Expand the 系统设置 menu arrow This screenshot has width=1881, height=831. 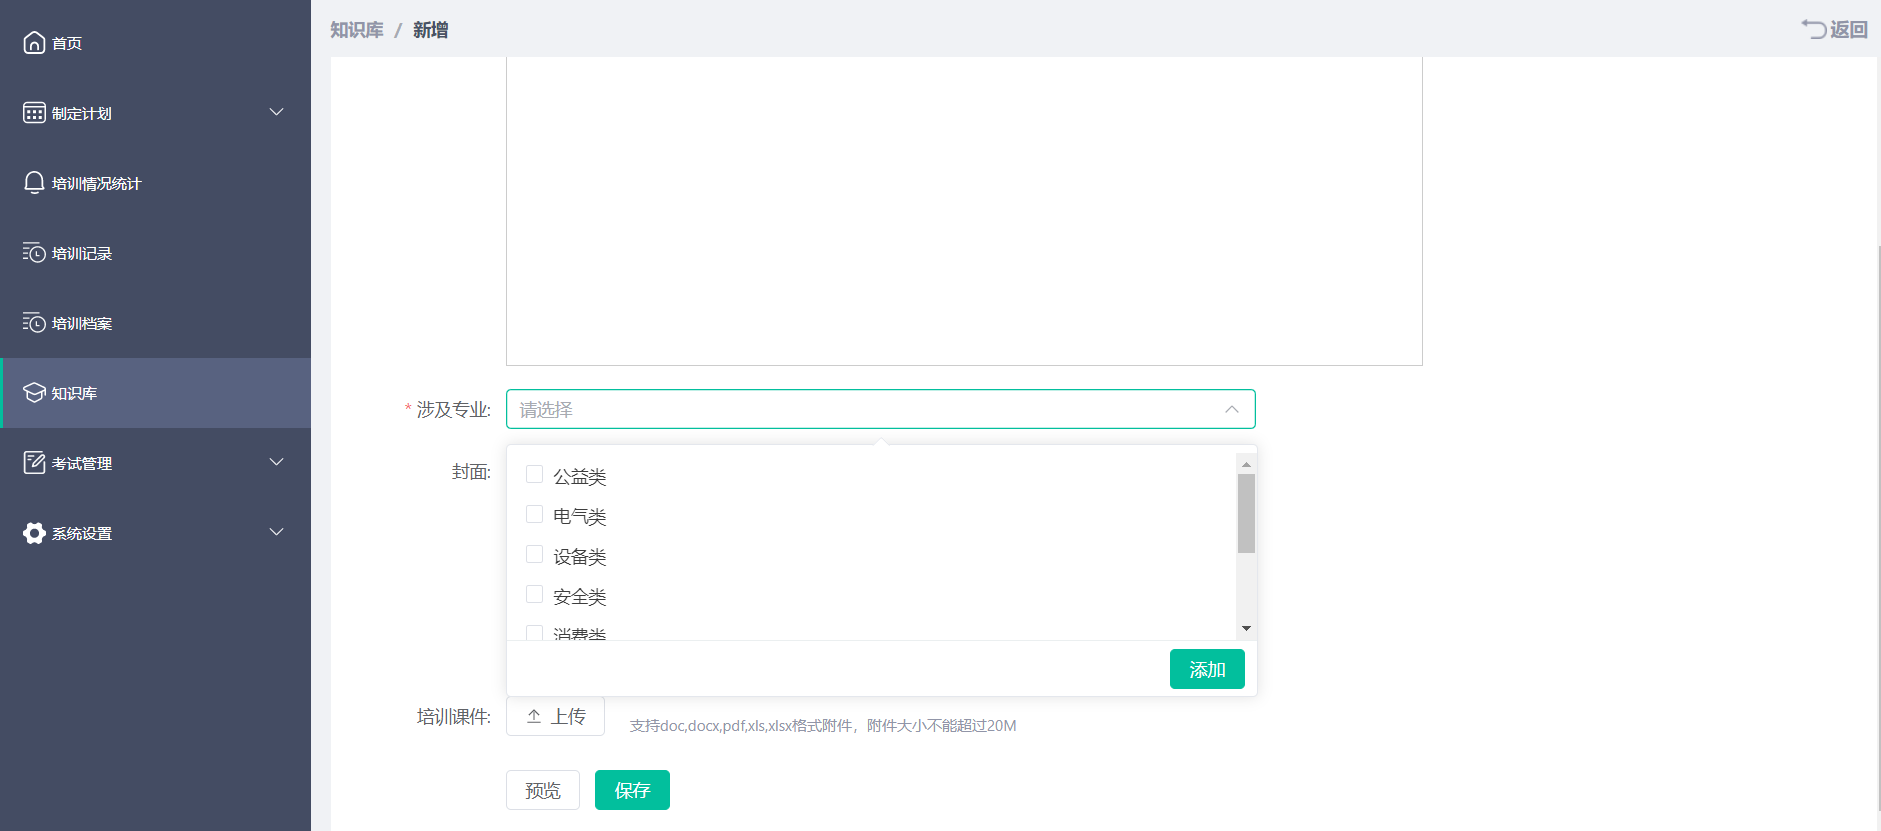tap(277, 532)
